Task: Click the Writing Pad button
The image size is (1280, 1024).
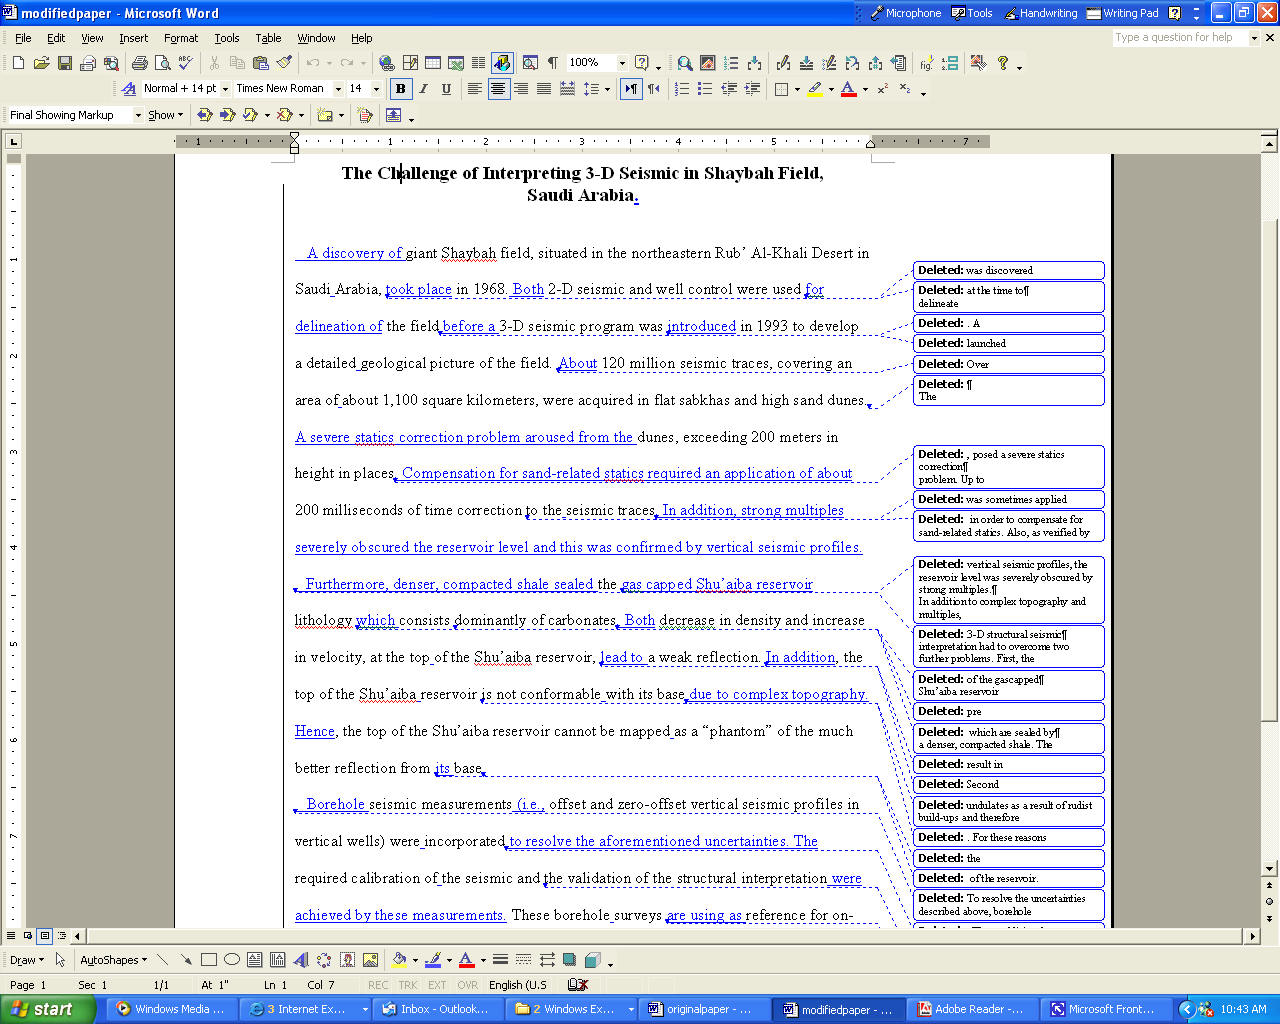Action: click(1123, 13)
